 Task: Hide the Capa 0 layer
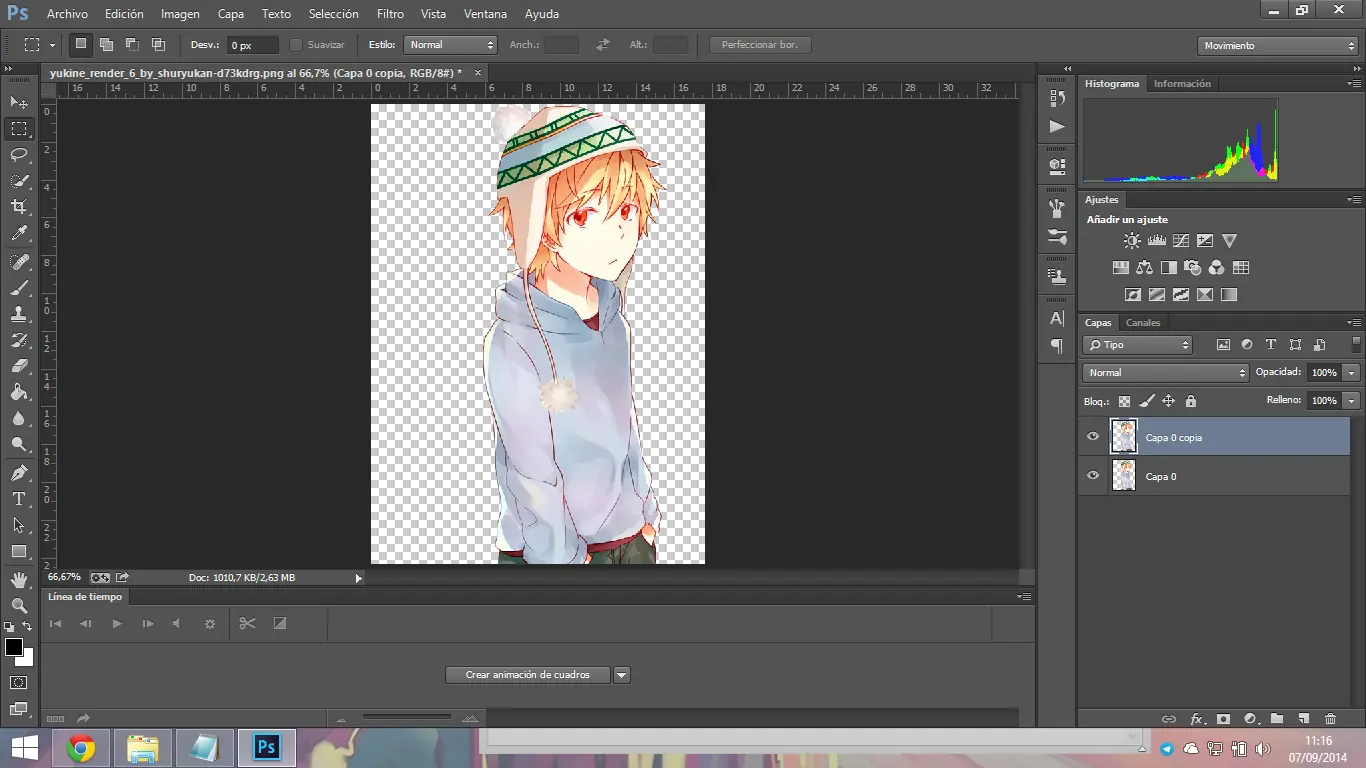click(x=1093, y=476)
